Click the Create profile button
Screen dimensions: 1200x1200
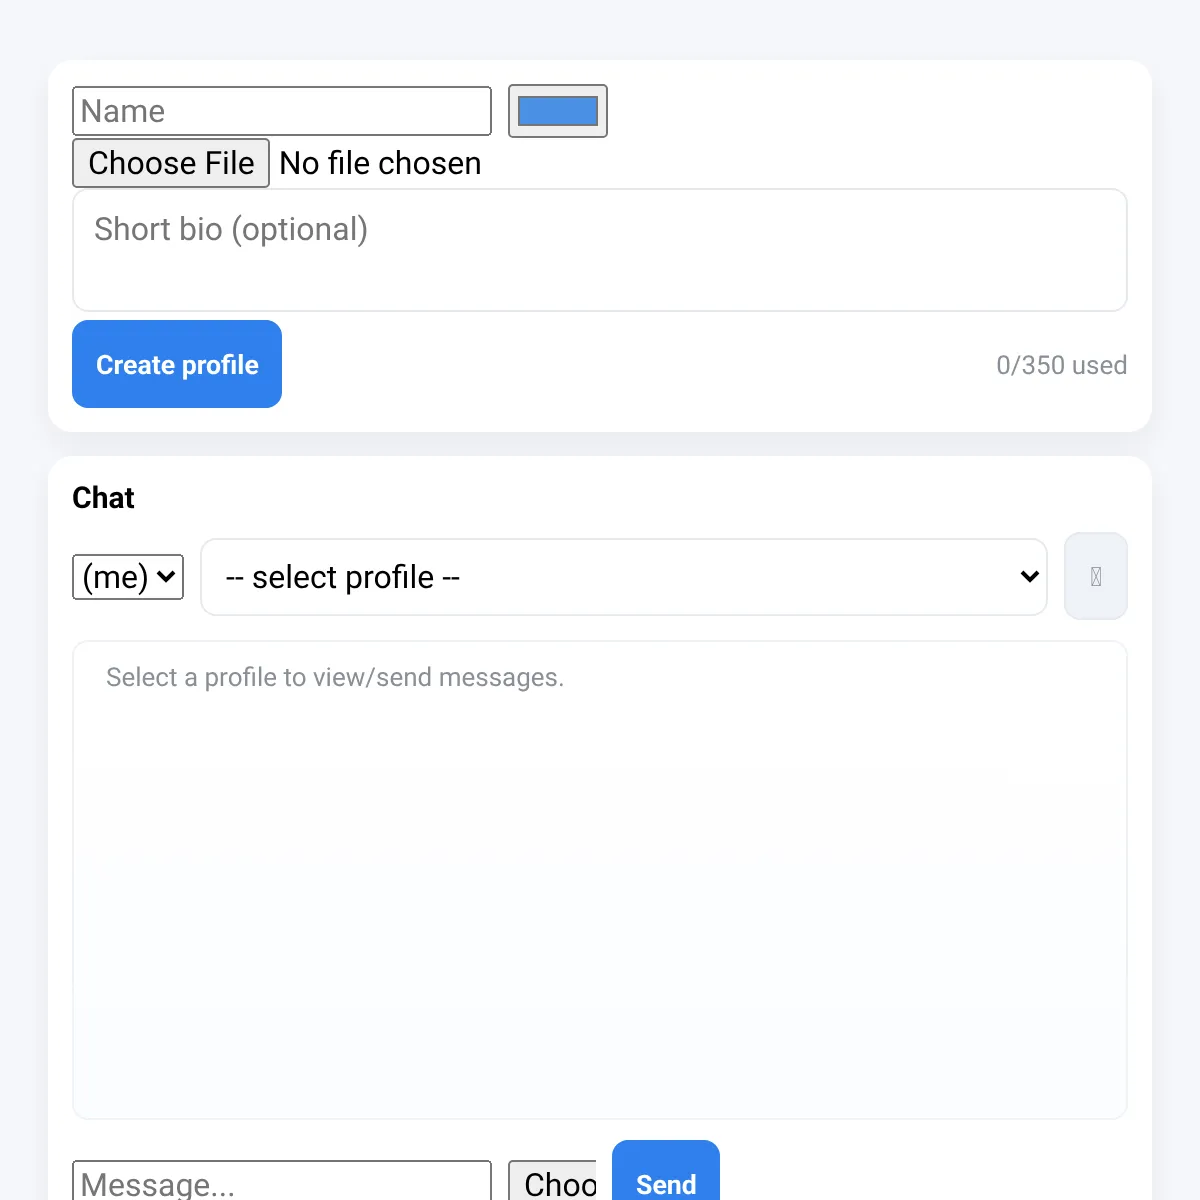tap(177, 364)
